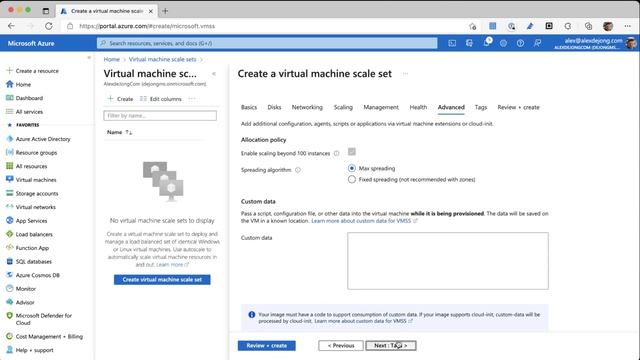Click the Filter by name field
The image size is (640, 360).
click(x=160, y=116)
